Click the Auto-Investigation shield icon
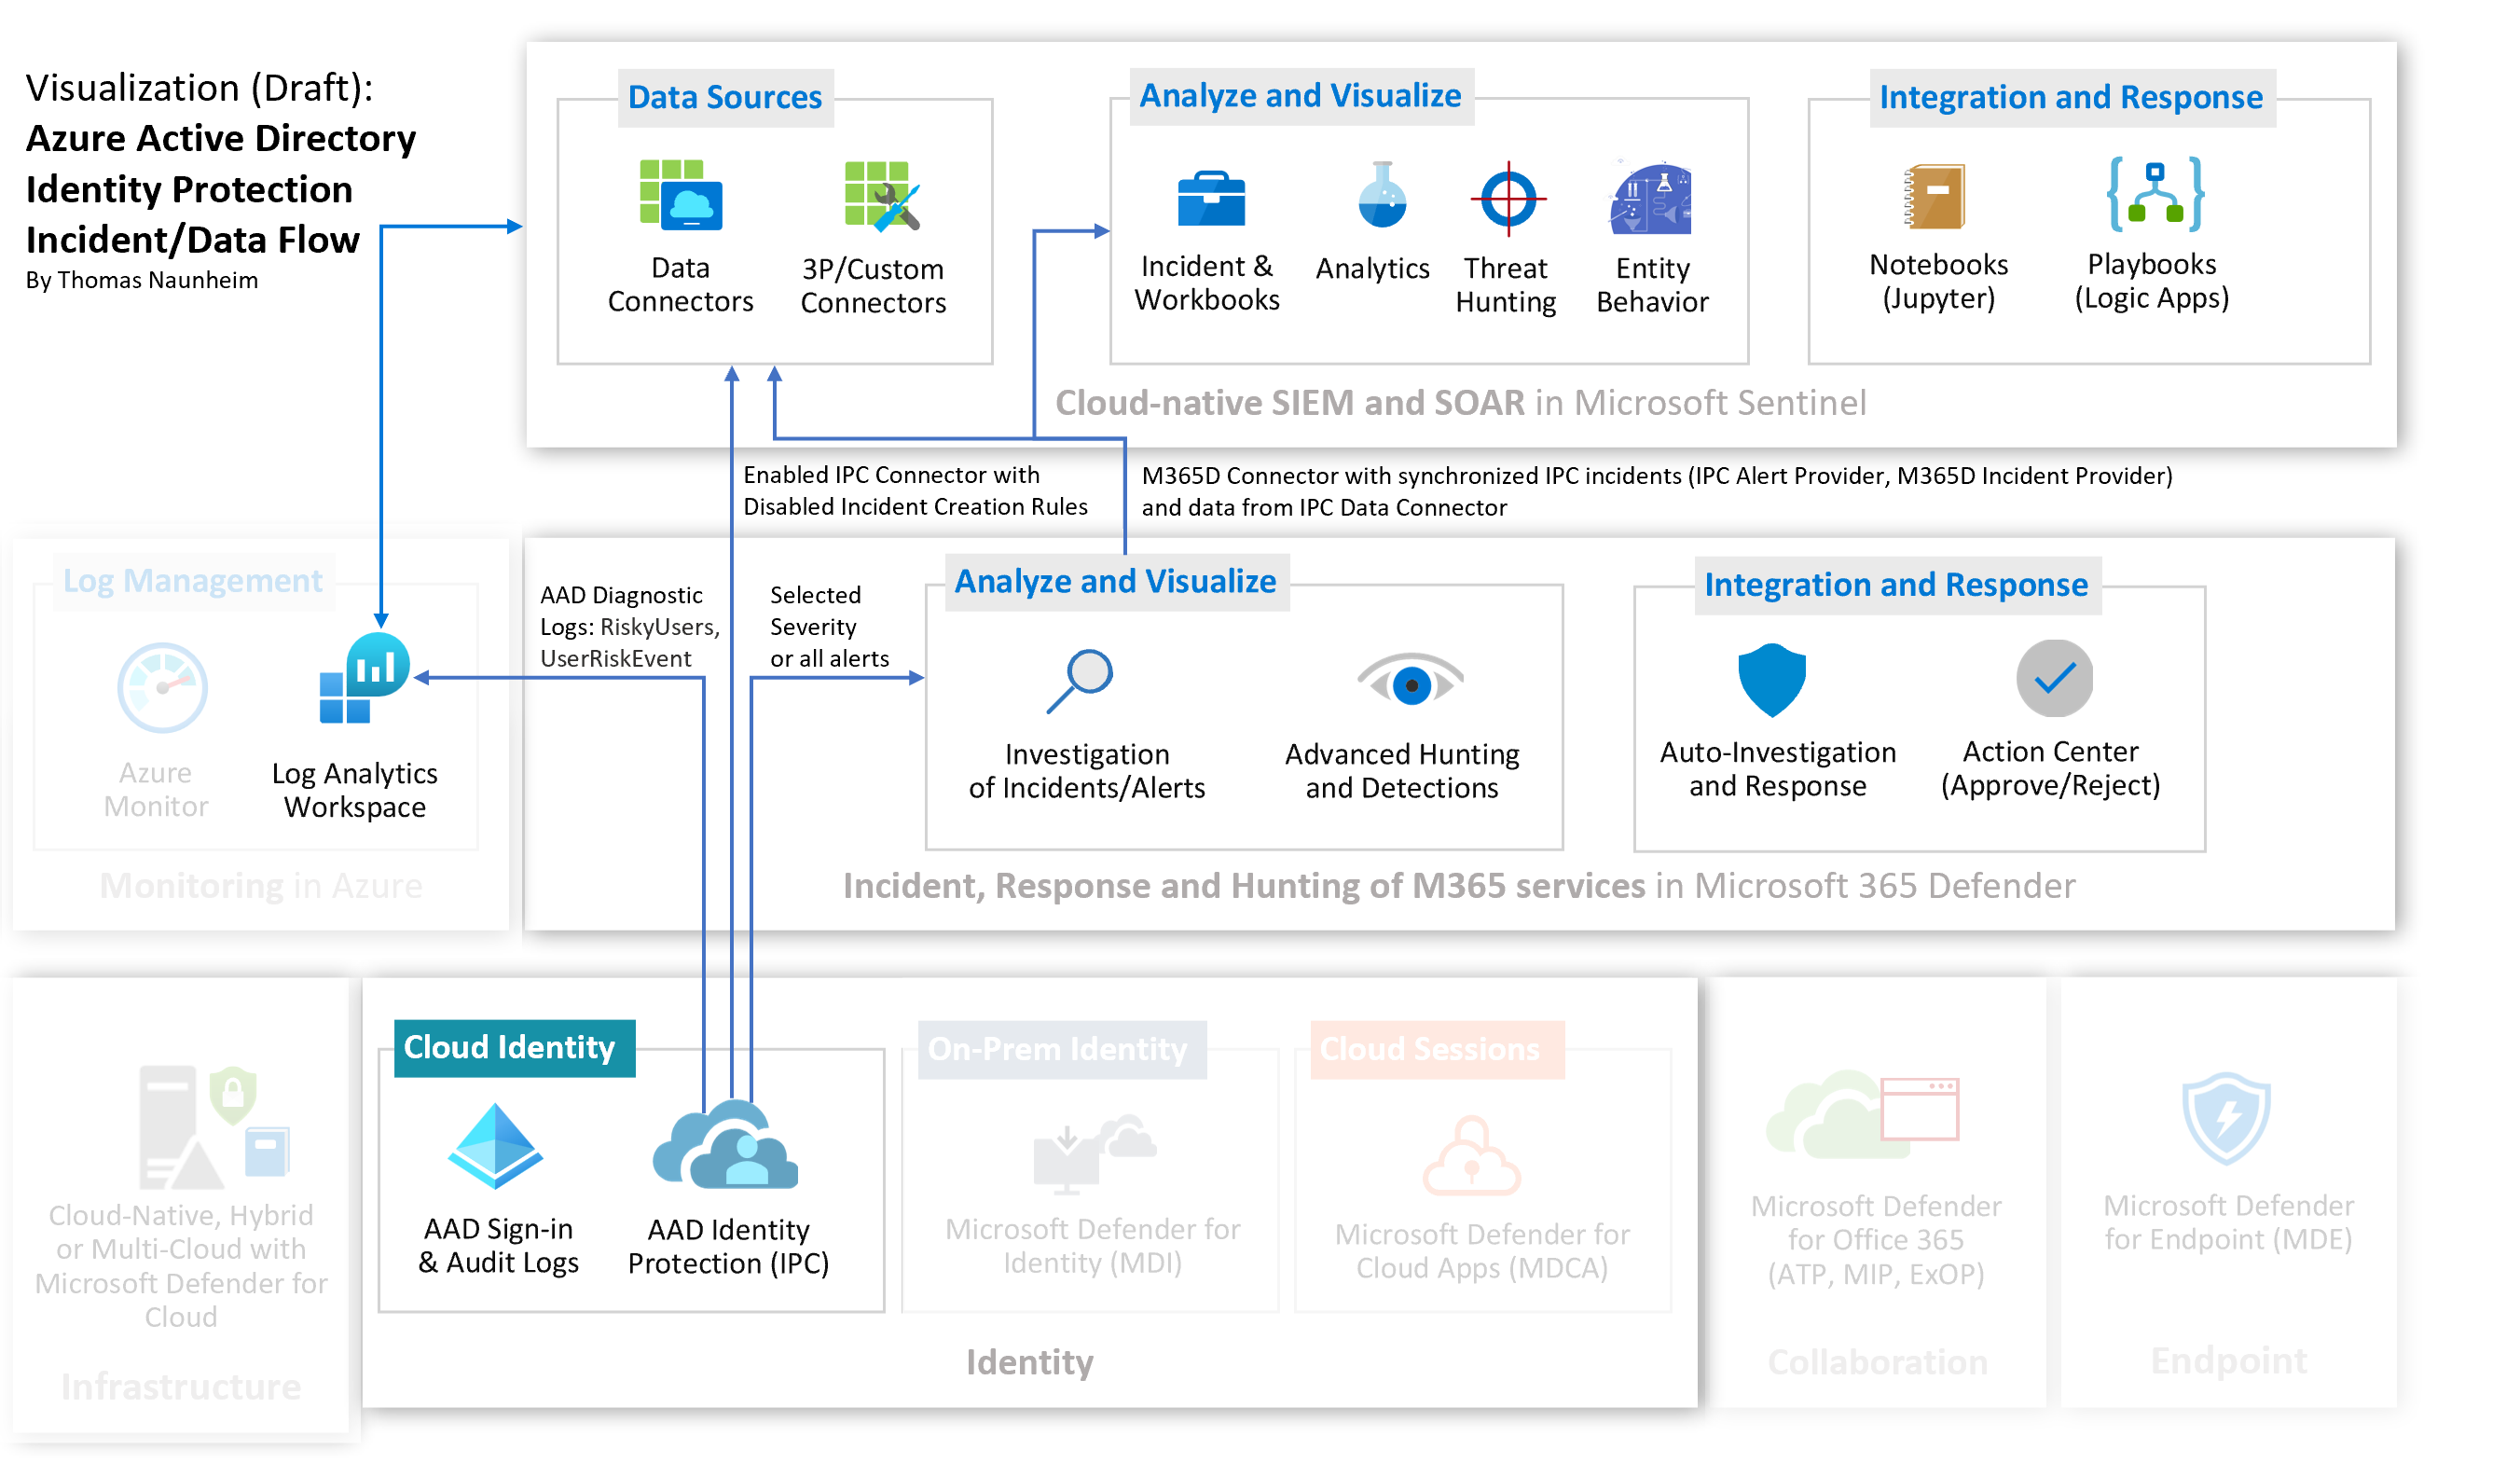 [x=1772, y=680]
